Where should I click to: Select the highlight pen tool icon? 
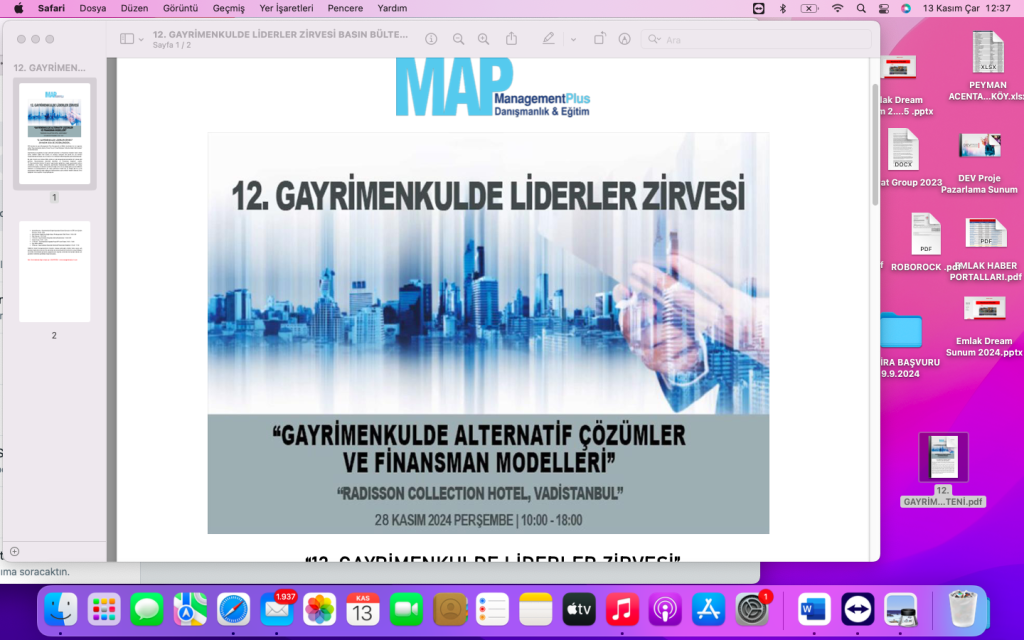click(x=548, y=39)
